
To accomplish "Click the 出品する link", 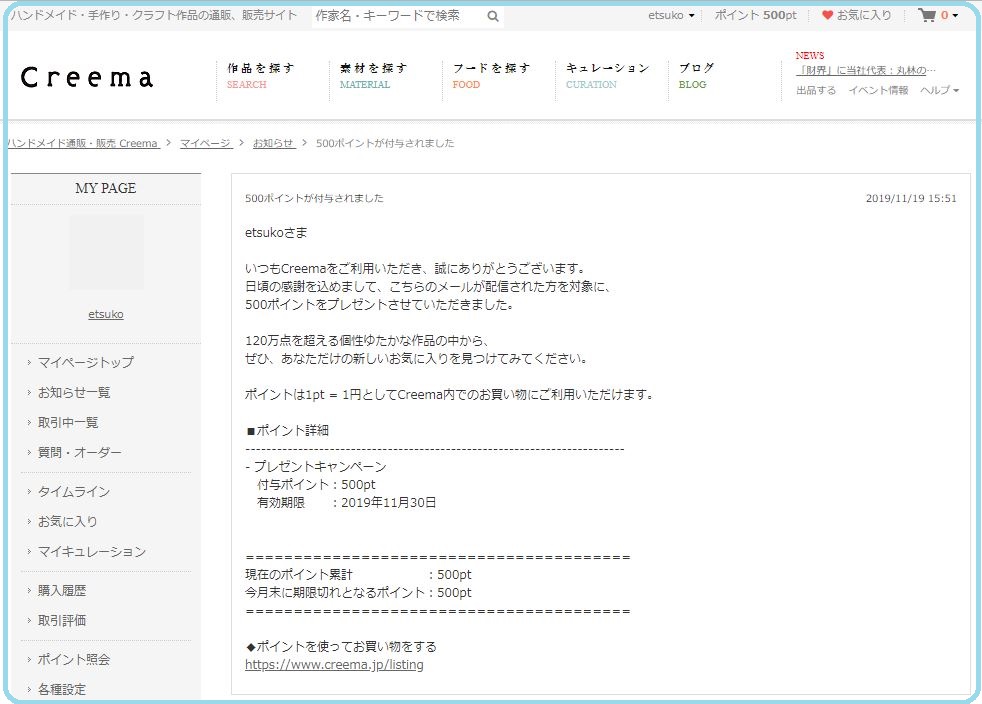I will point(816,90).
